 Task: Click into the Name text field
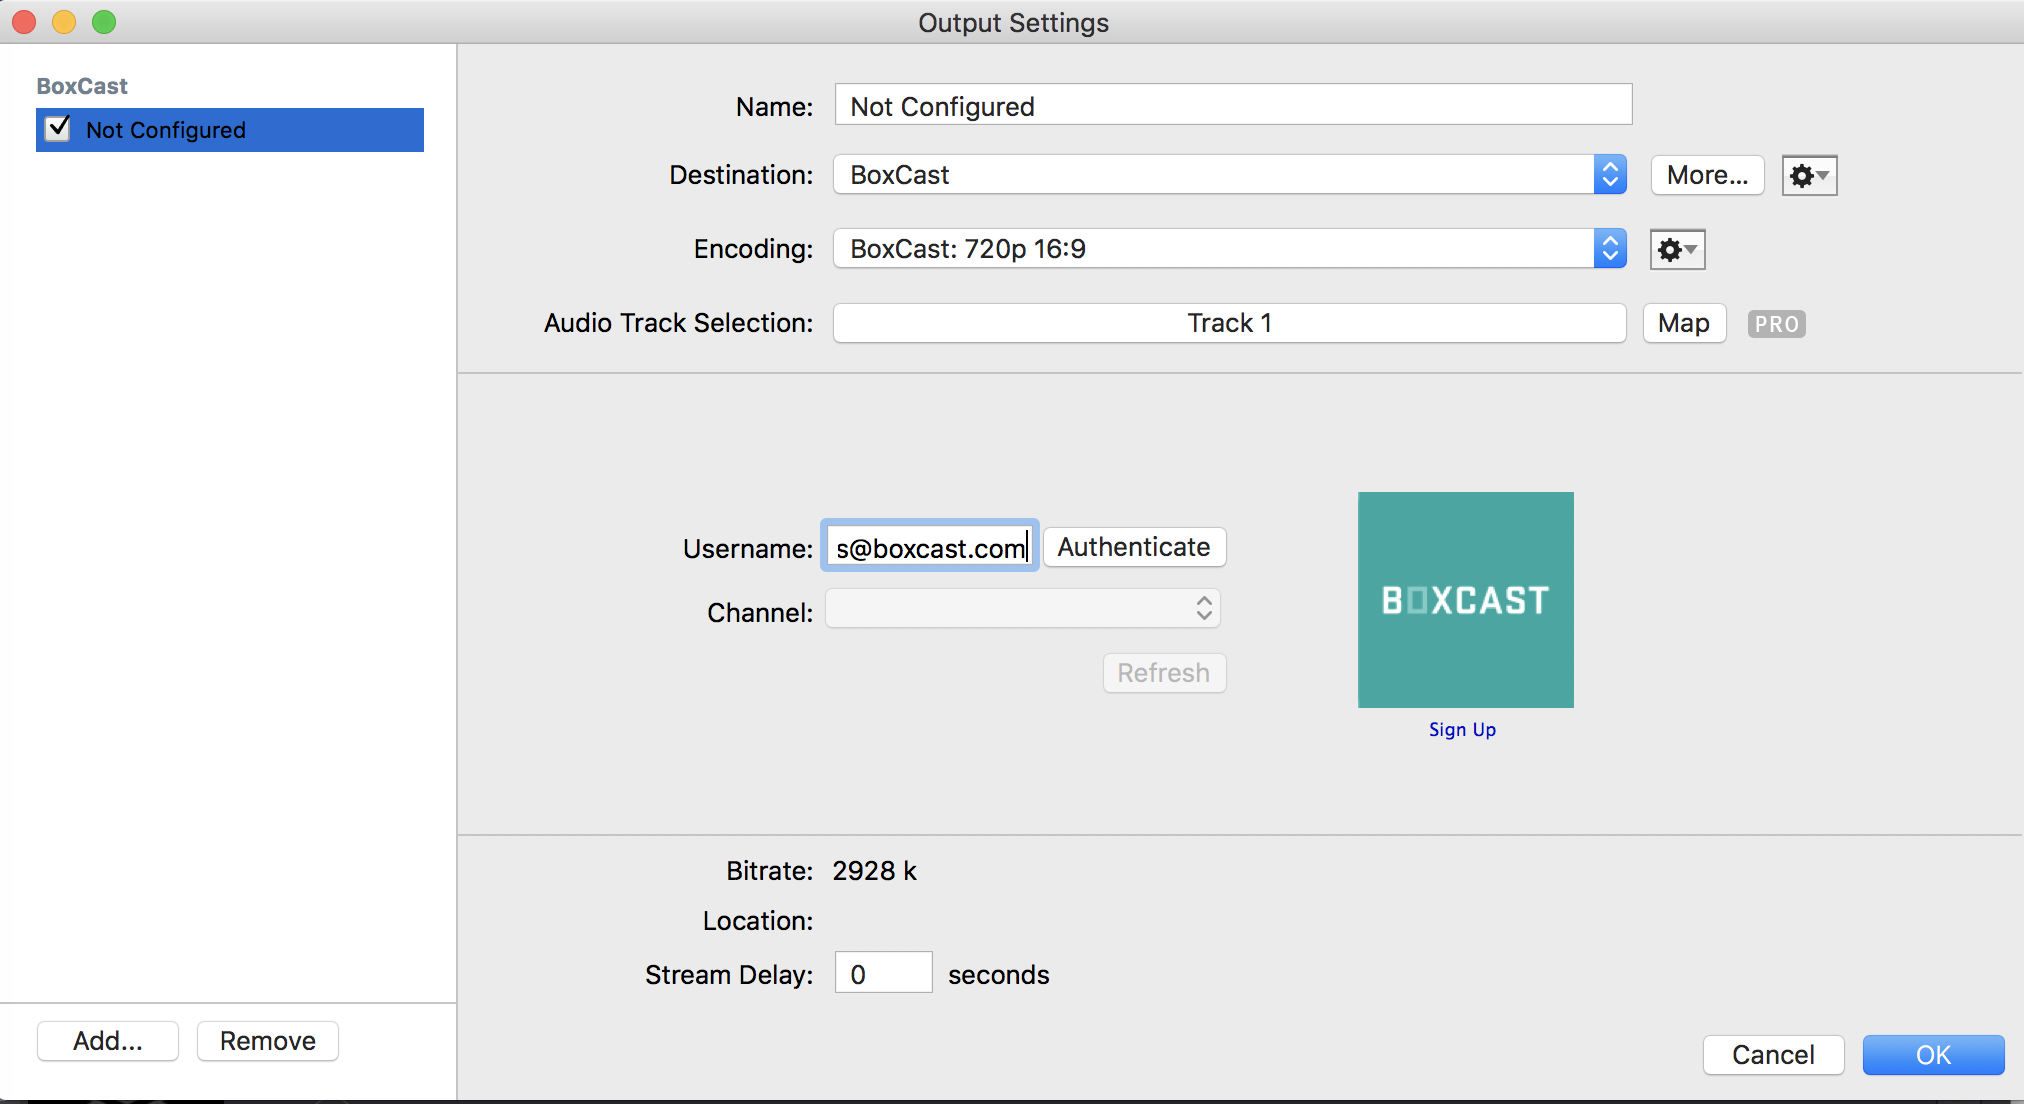pos(1232,105)
